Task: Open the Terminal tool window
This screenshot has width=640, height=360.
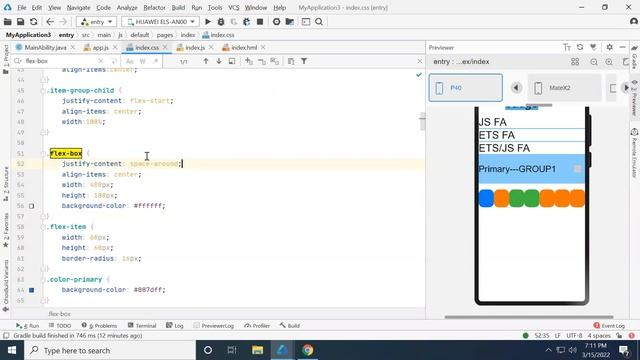Action: (x=142, y=326)
